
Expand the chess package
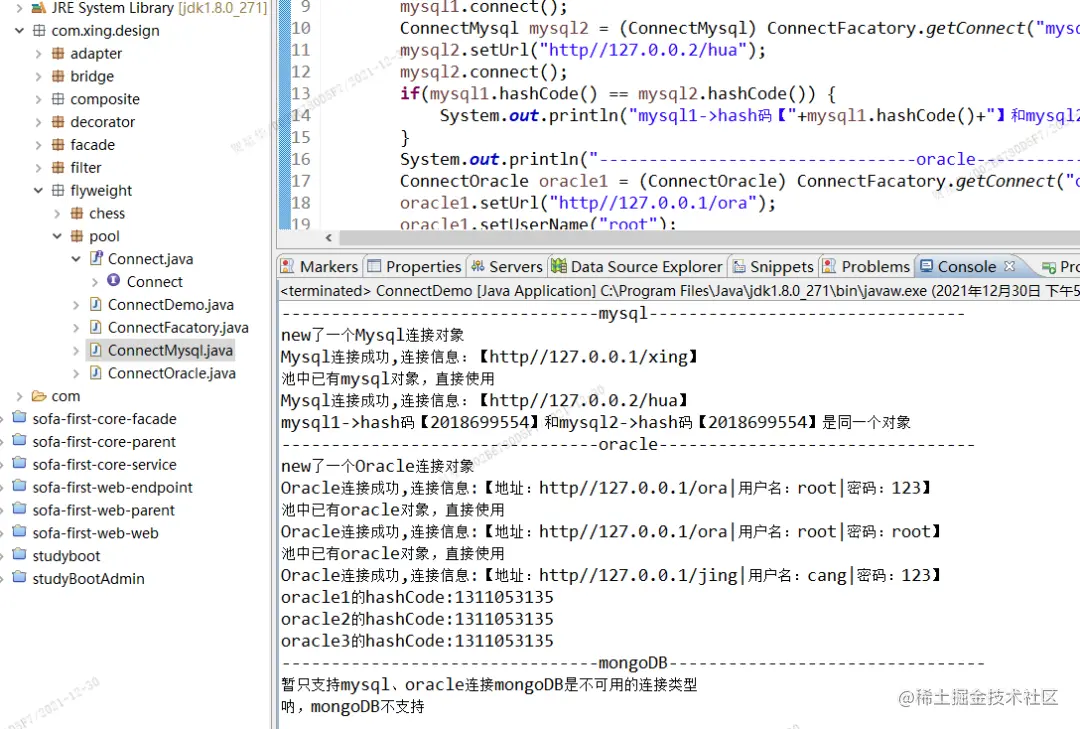[x=57, y=214]
